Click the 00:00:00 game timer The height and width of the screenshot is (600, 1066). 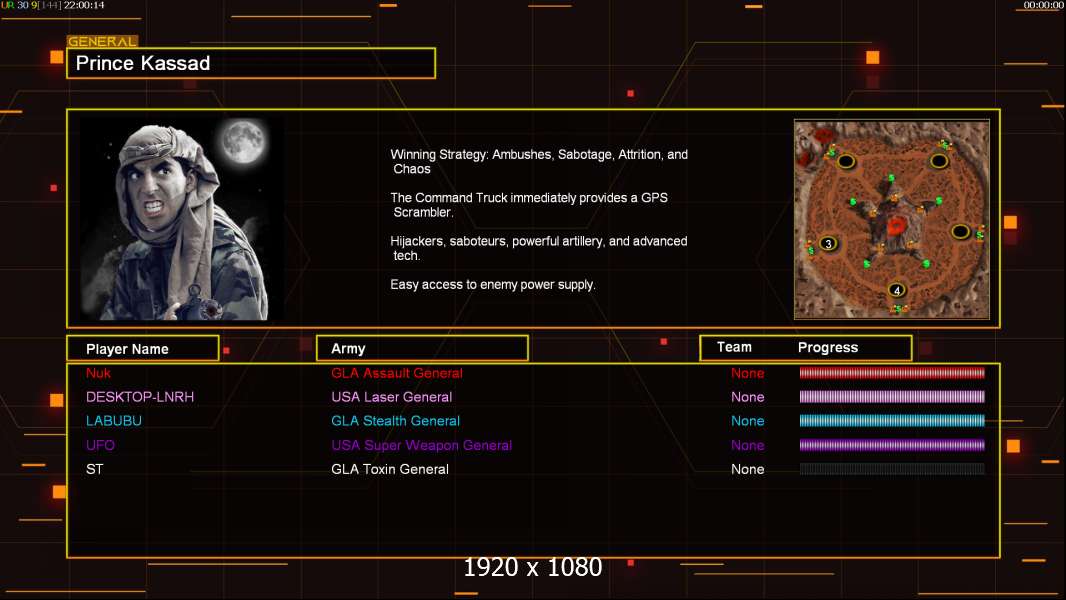coord(1044,5)
